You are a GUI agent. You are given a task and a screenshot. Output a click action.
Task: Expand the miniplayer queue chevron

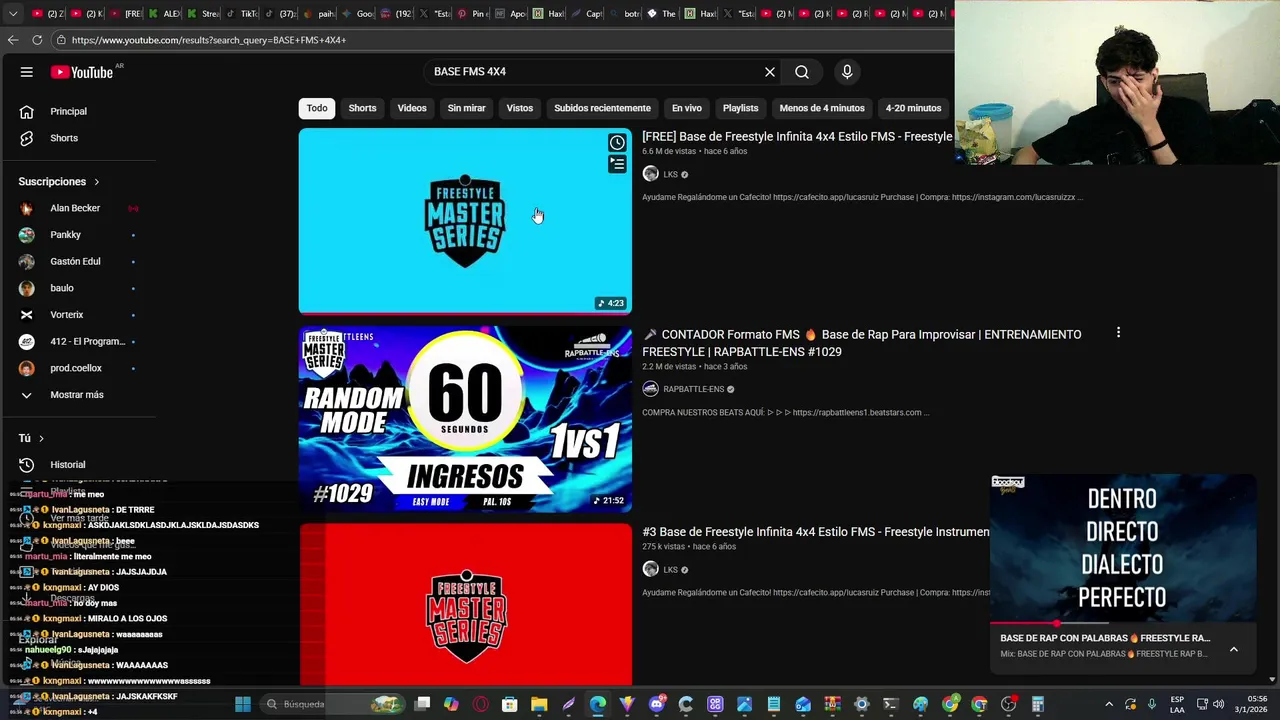1234,649
